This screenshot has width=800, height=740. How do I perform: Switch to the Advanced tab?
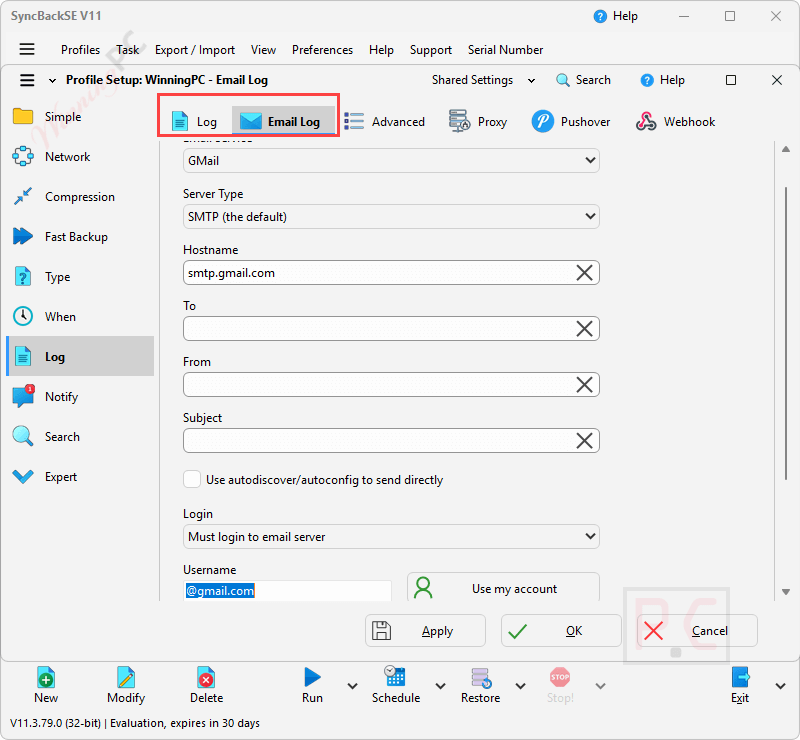pyautogui.click(x=385, y=121)
